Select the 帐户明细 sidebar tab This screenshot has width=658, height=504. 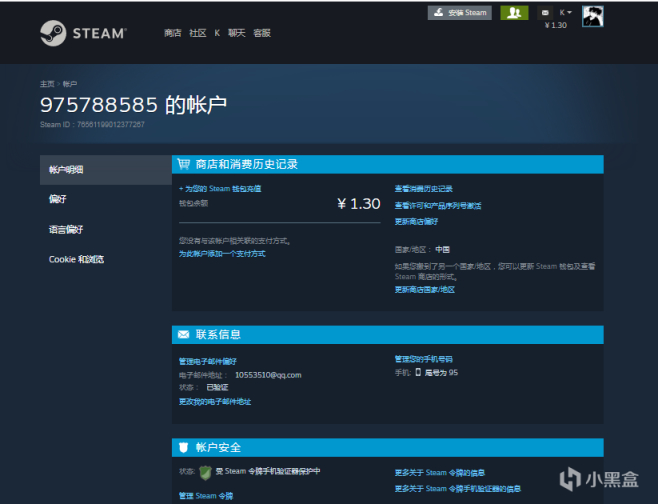[x=106, y=170]
